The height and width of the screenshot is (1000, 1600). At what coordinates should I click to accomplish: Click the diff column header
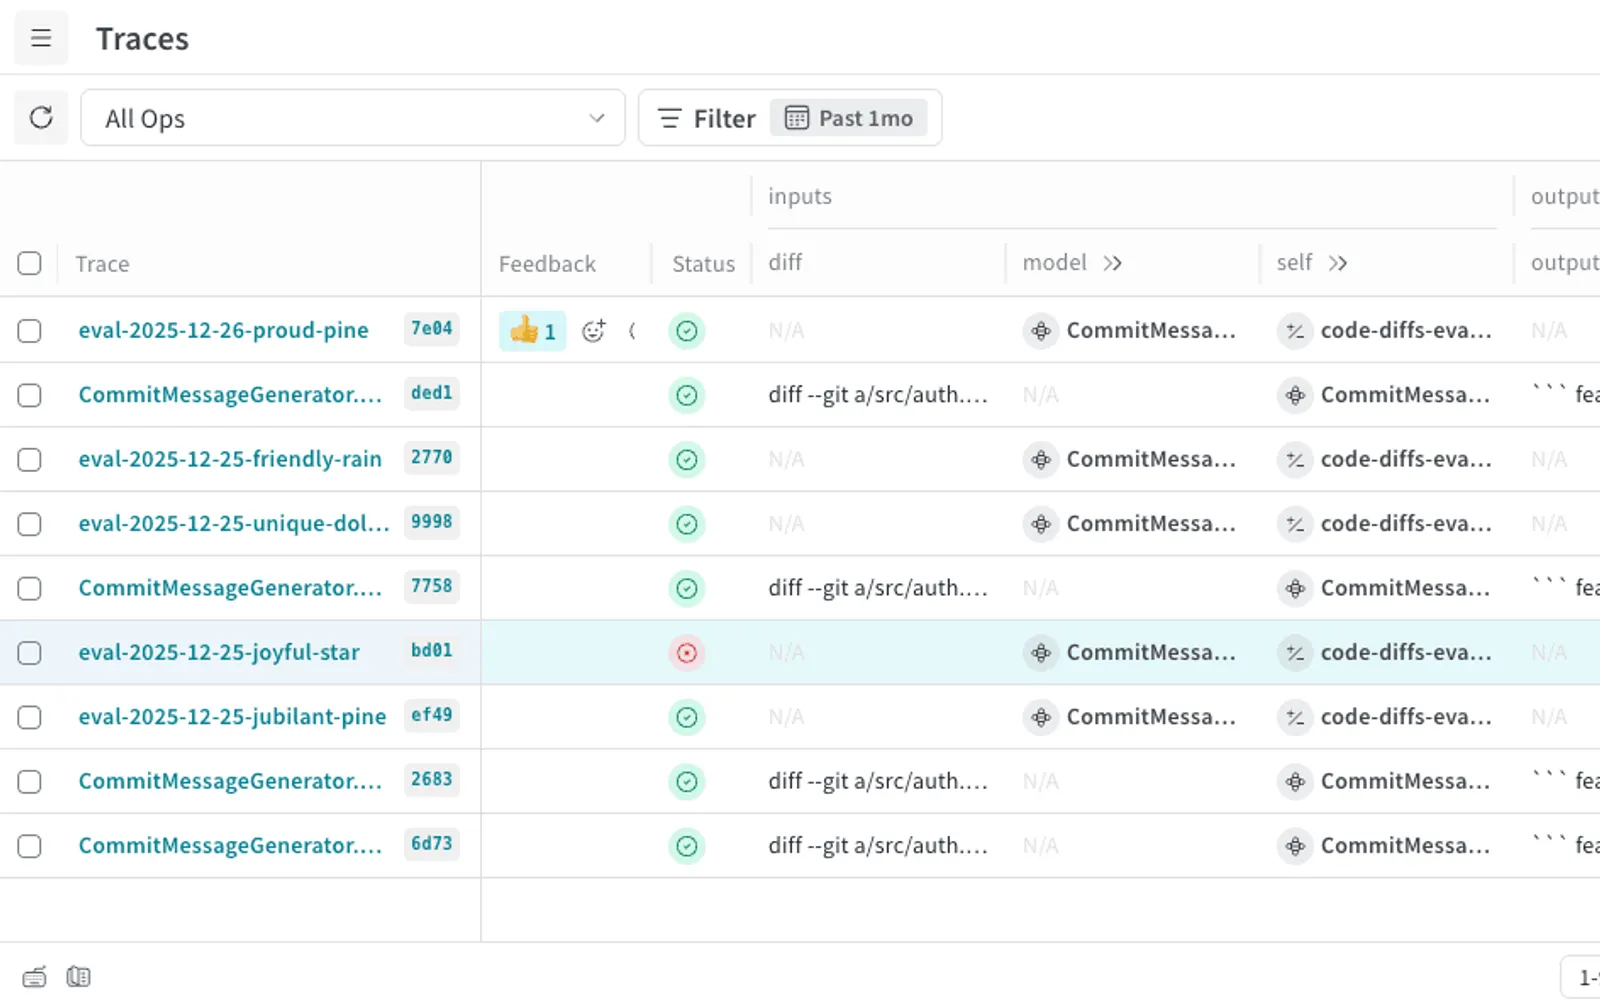coord(785,262)
